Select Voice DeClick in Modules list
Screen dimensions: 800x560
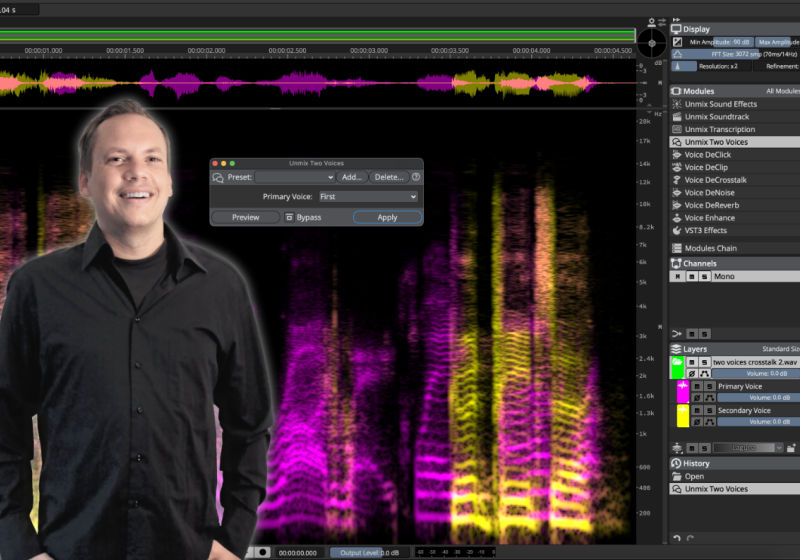735,155
